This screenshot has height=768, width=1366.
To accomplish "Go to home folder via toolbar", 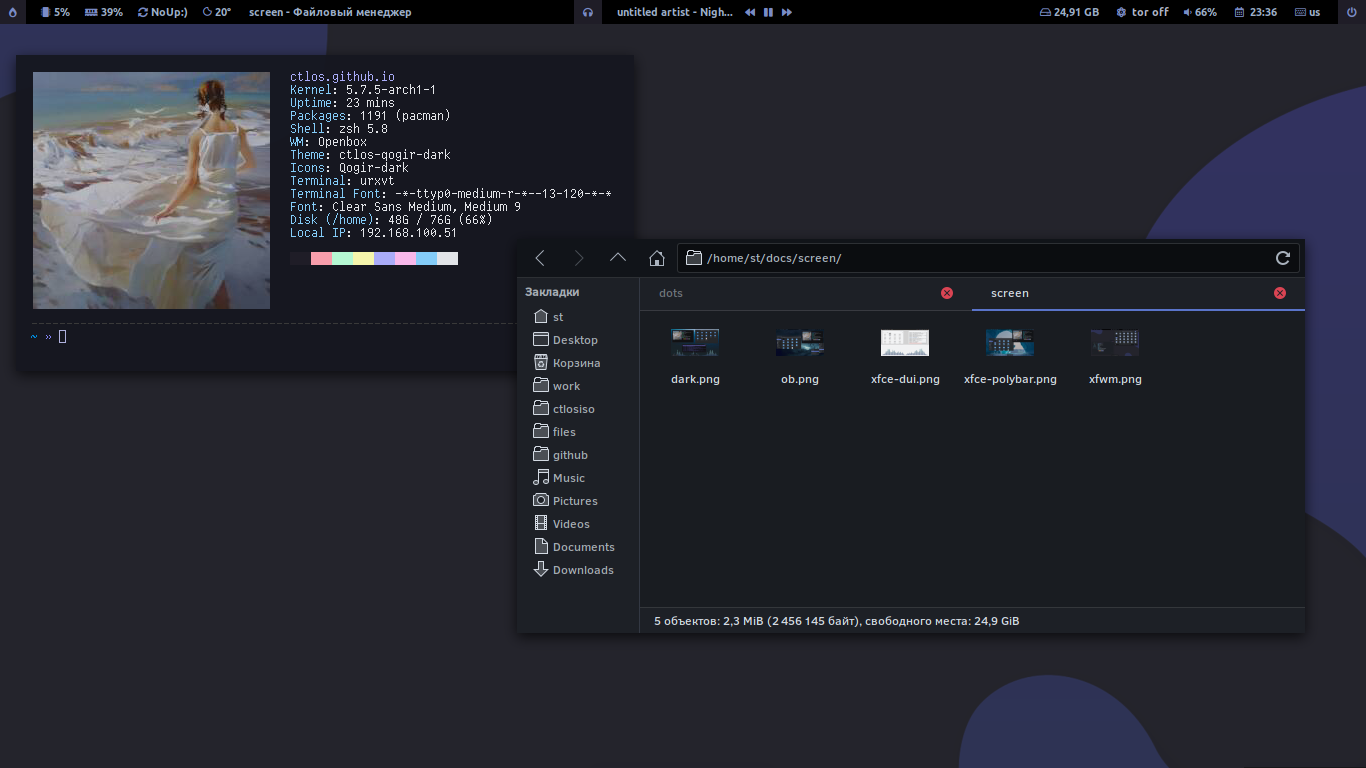I will [657, 258].
